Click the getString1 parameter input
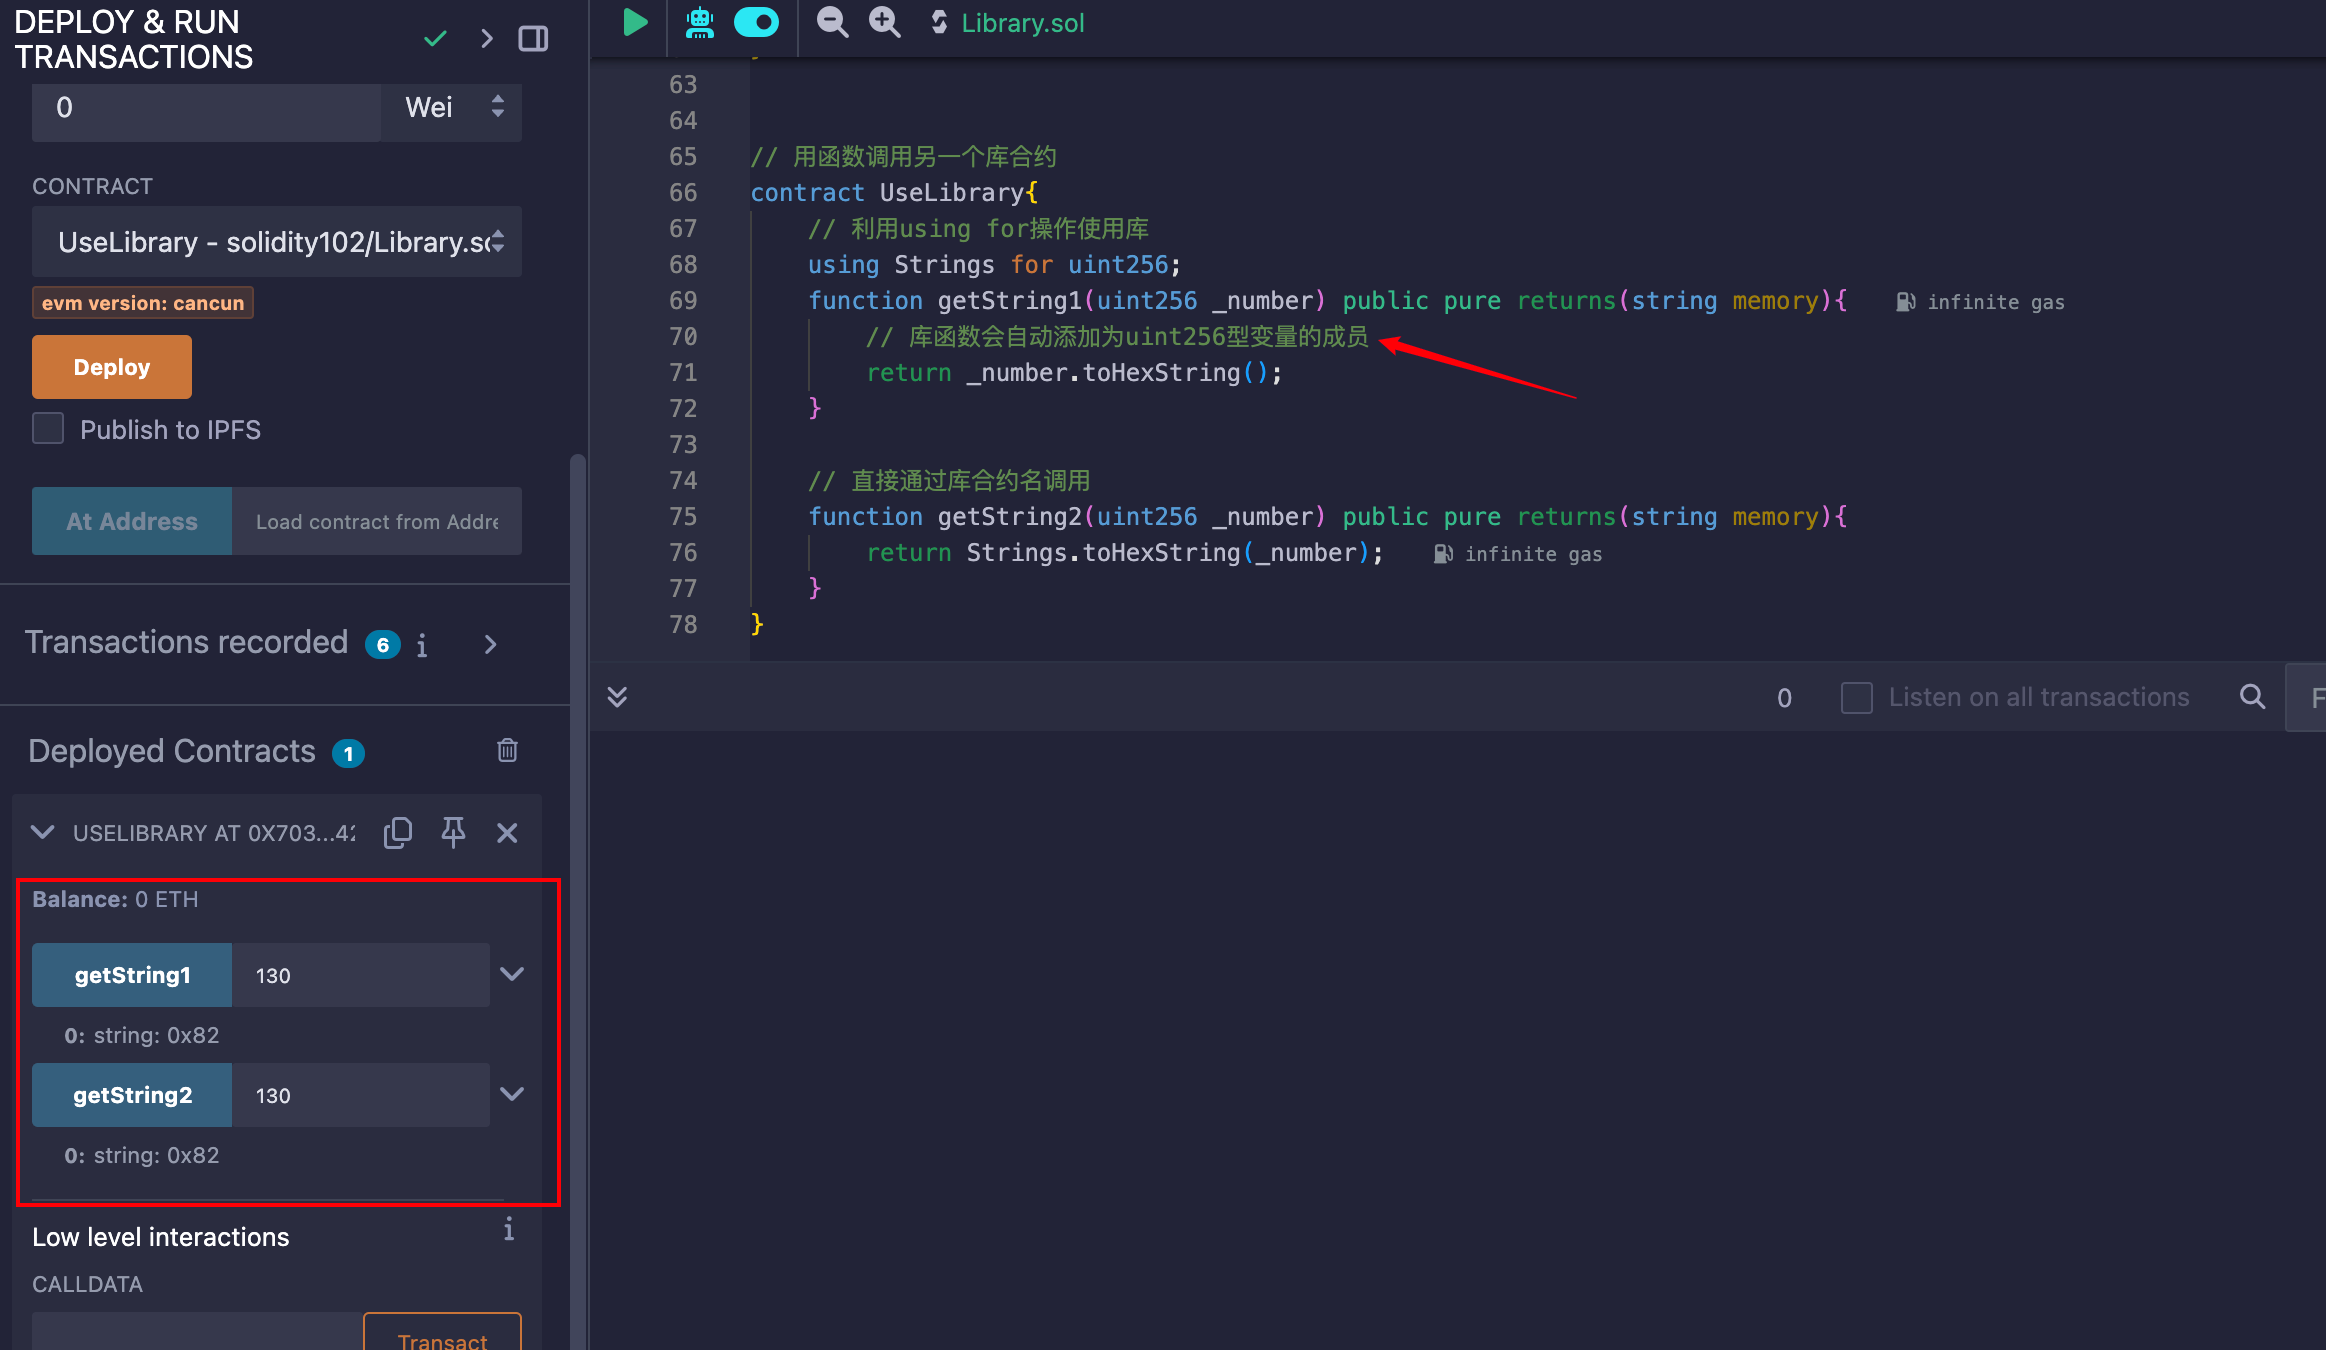 [361, 975]
